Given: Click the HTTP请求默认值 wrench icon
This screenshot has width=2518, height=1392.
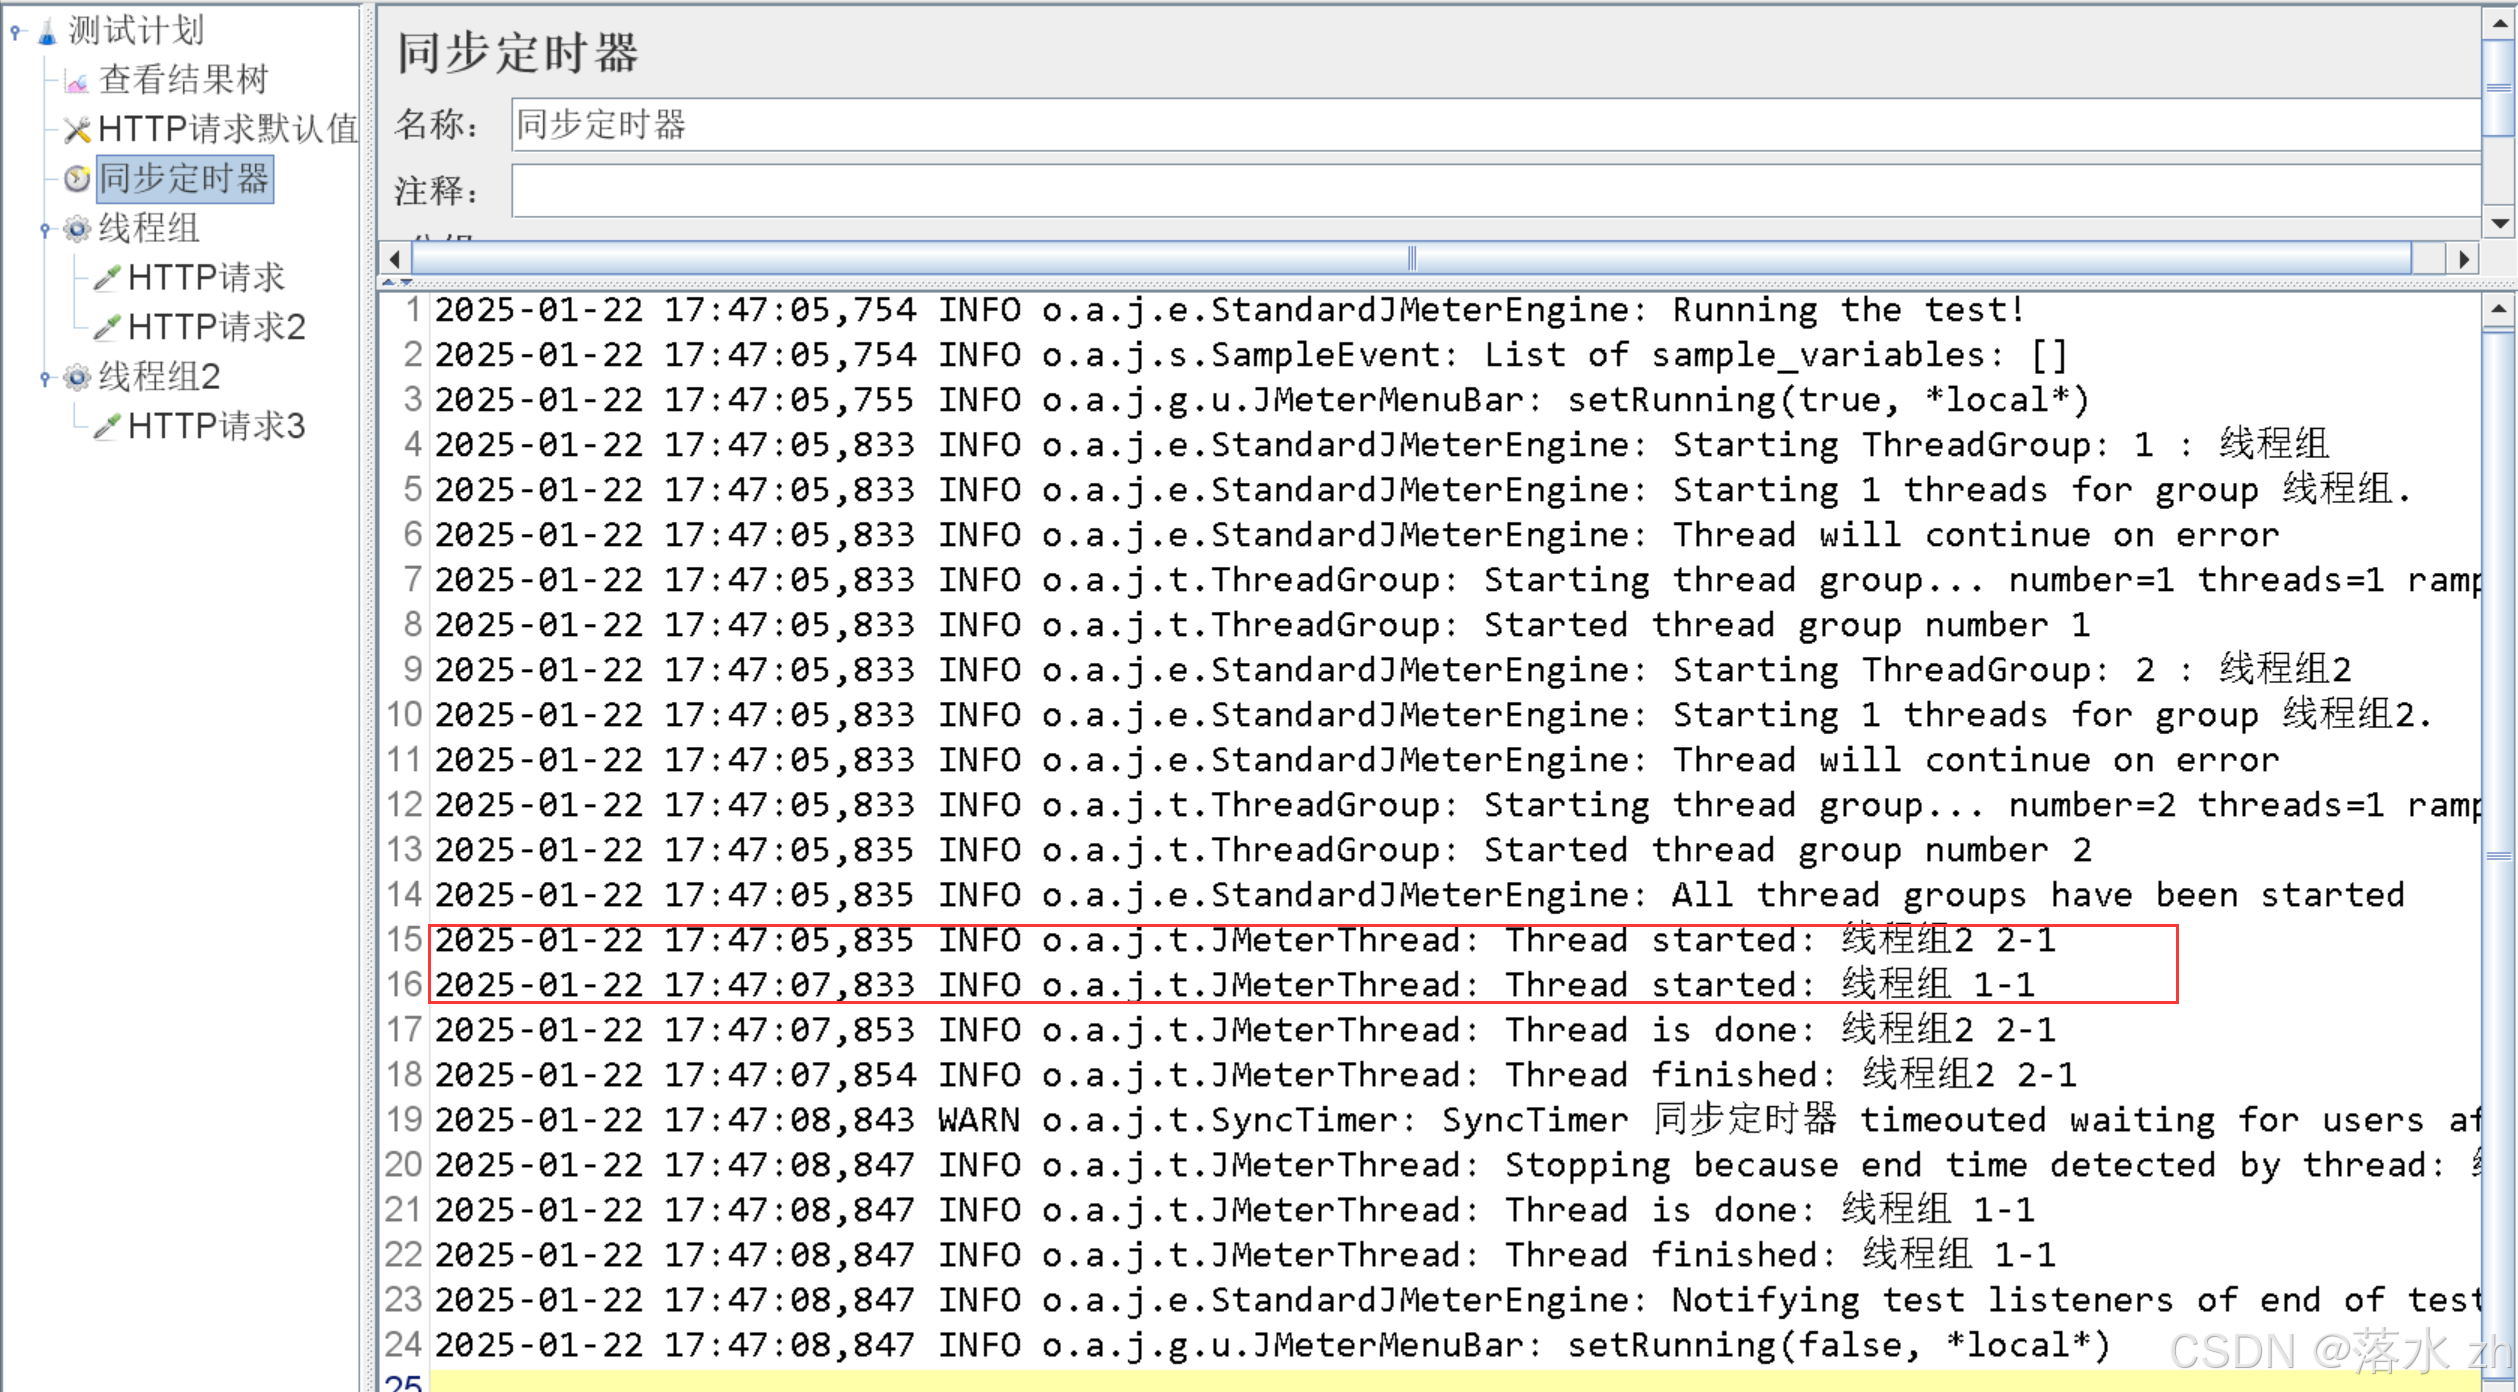Looking at the screenshot, I should [77, 130].
